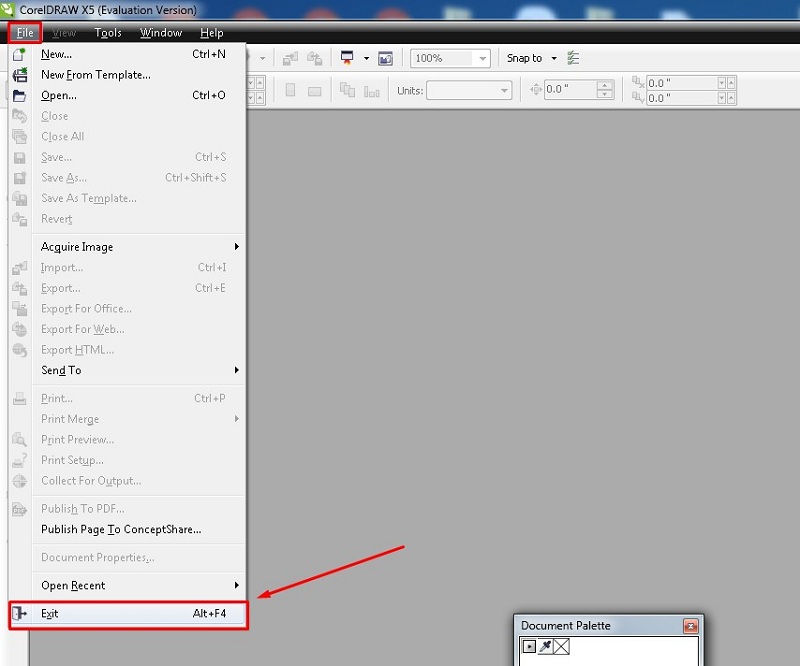Click the Document Palette flyout arrow button

click(x=530, y=646)
